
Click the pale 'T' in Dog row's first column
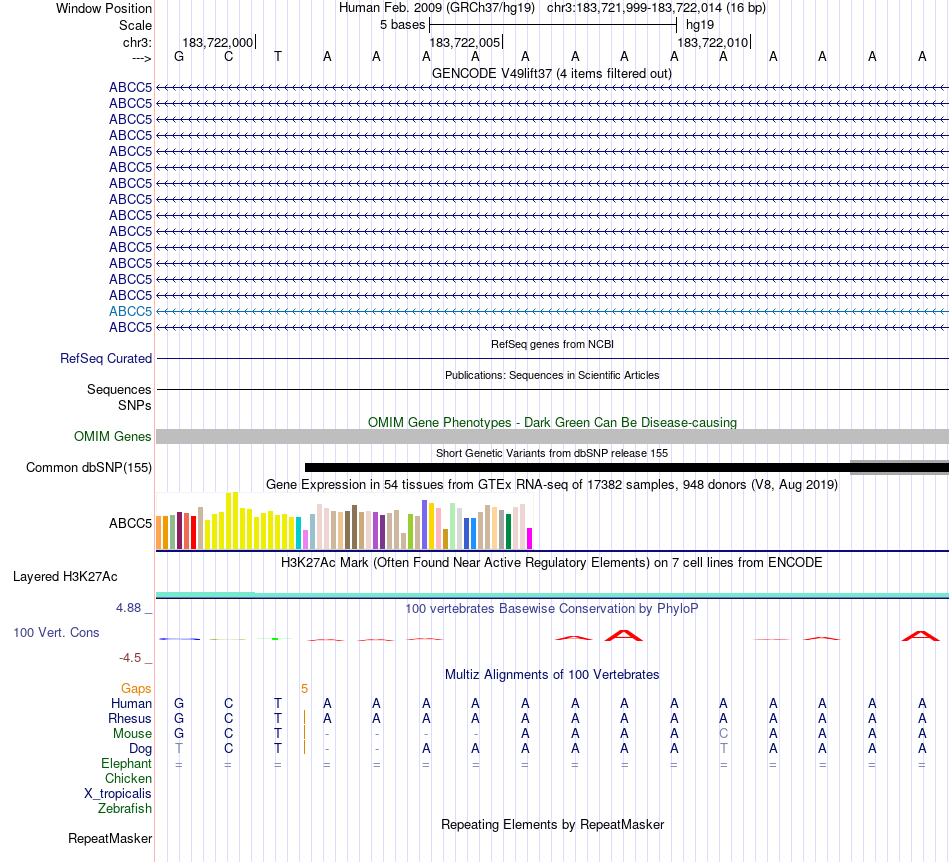pyautogui.click(x=179, y=749)
